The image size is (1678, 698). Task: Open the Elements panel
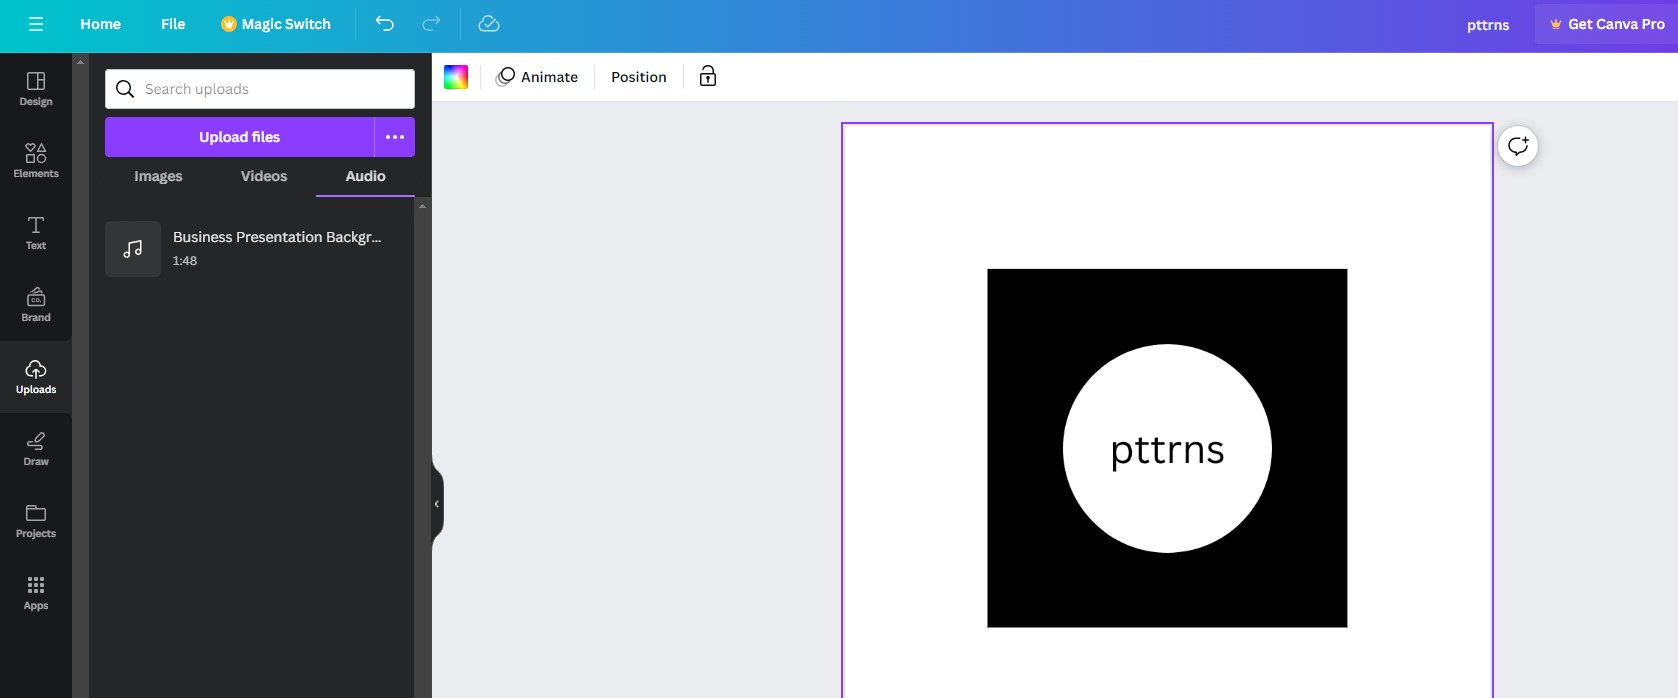point(36,161)
